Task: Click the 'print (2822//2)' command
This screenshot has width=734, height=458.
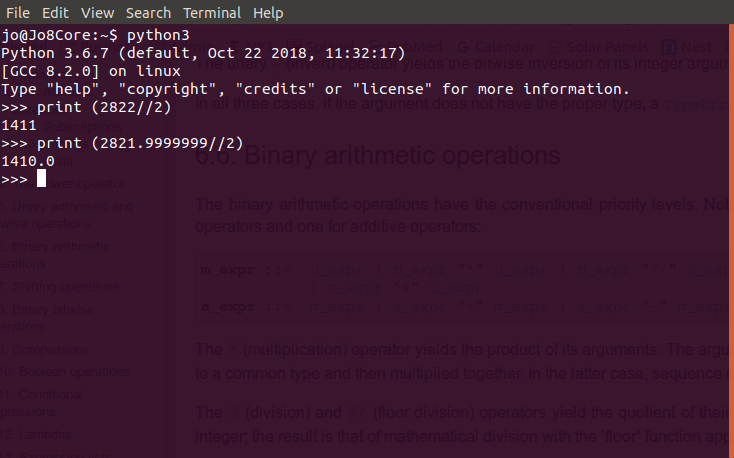Action: click(x=104, y=107)
